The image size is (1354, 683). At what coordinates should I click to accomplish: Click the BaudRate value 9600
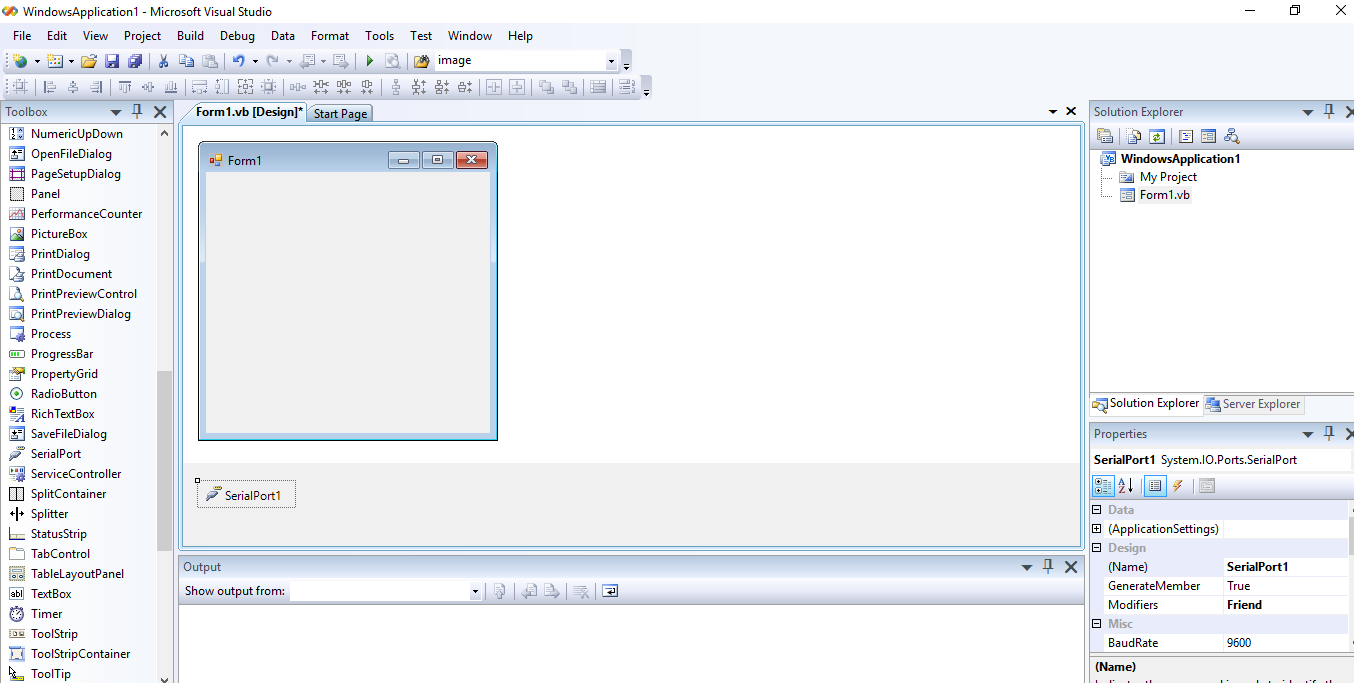tap(1286, 643)
